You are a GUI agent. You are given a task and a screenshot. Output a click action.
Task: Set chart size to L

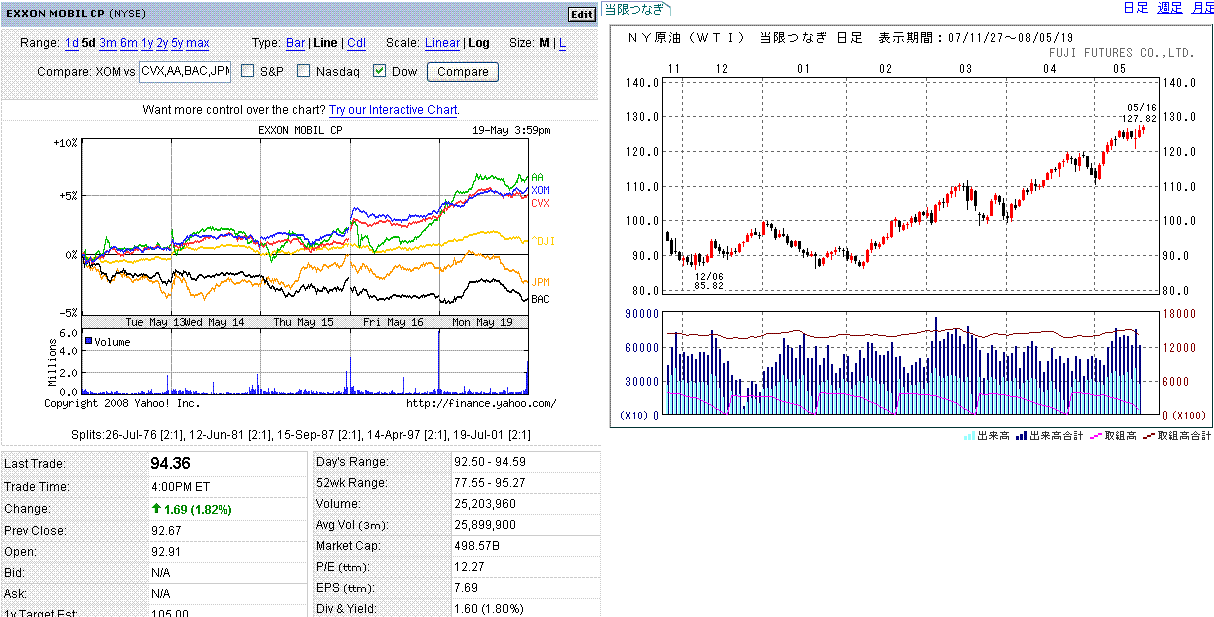[x=562, y=43]
